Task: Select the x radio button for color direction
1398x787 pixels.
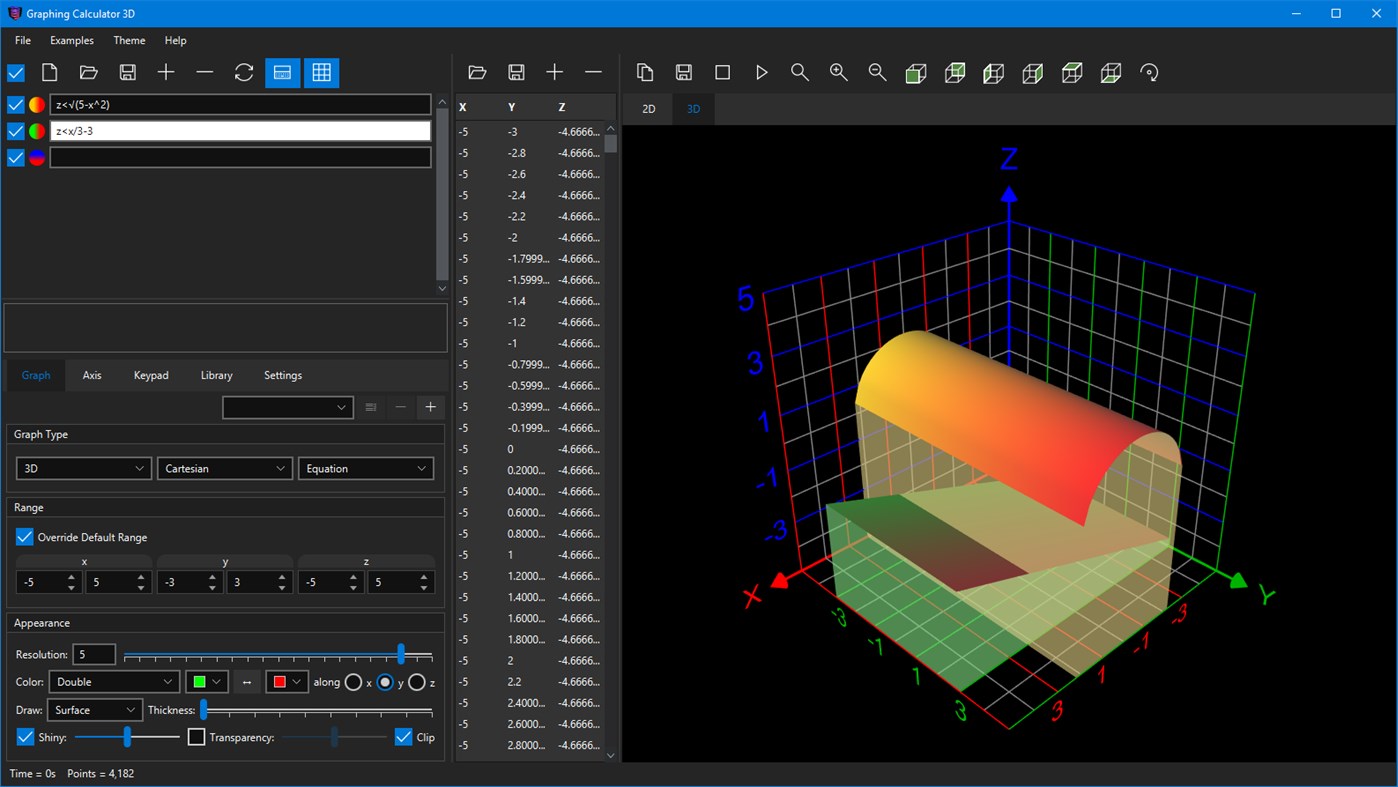Action: coord(355,682)
